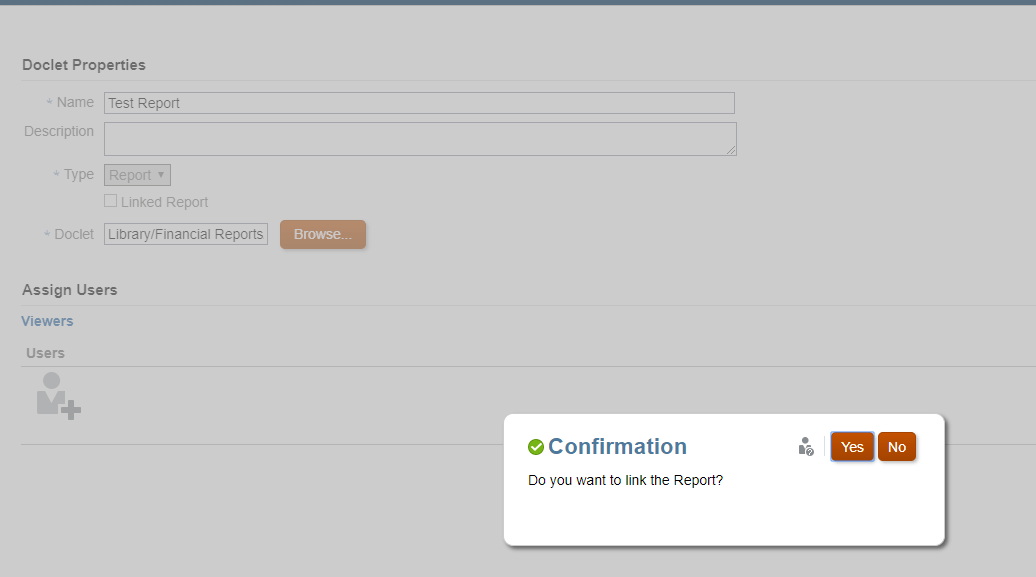Click the Description box resize handle

(x=731, y=150)
